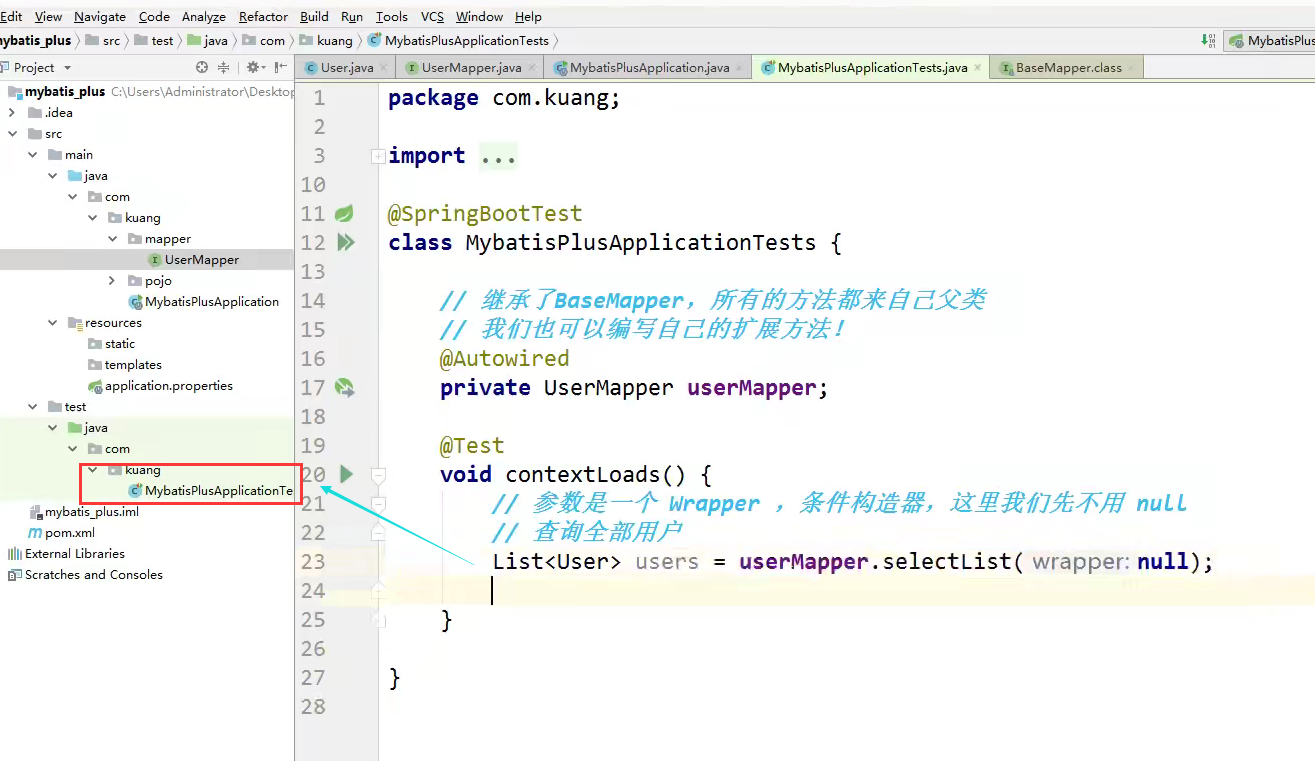Open the Tools menu

pyautogui.click(x=391, y=16)
